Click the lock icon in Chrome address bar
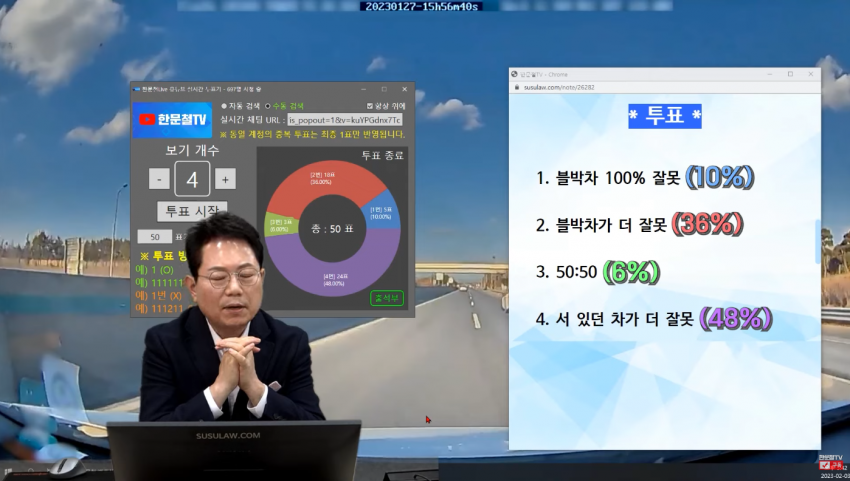Image resolution: width=850 pixels, height=481 pixels. (517, 87)
